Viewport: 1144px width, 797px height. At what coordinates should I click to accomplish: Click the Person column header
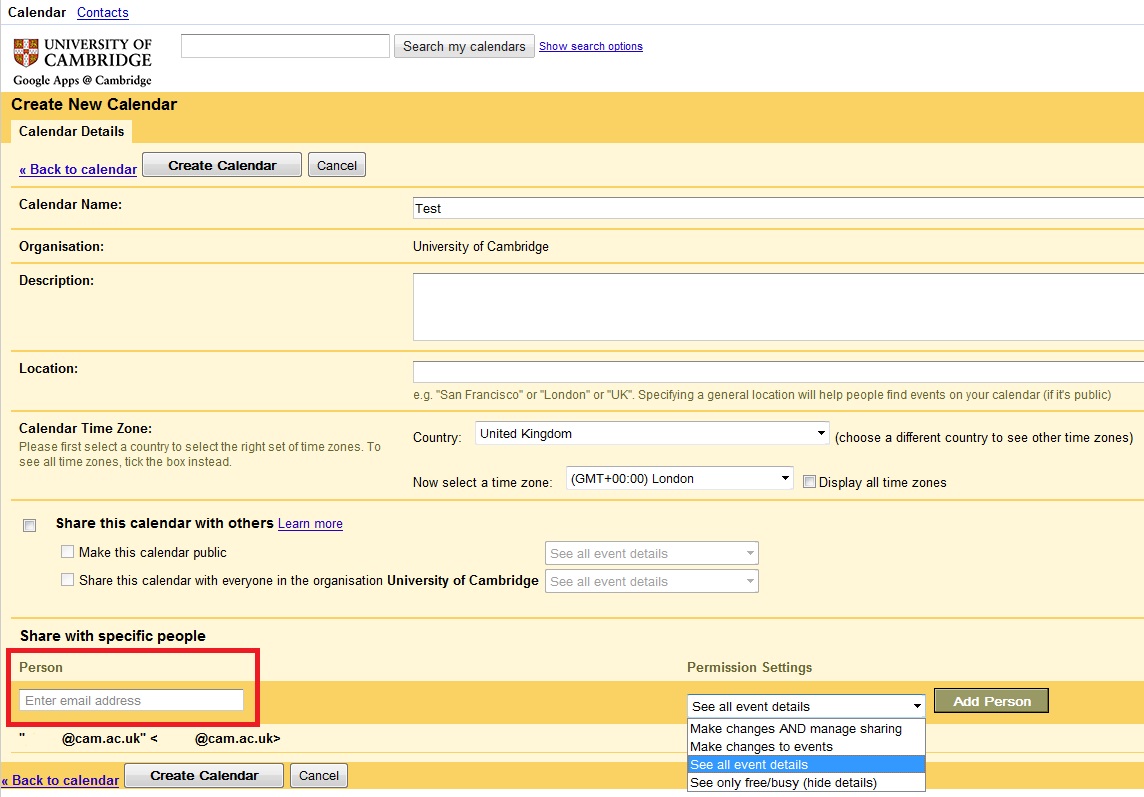pos(41,667)
